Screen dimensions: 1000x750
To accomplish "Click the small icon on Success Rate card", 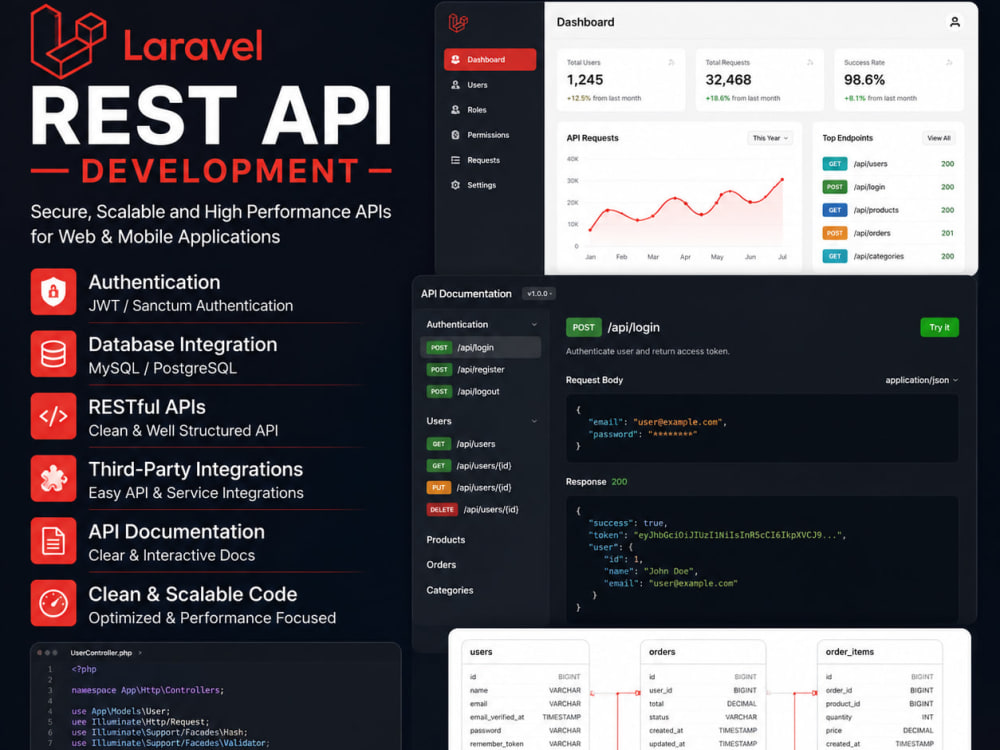I will point(949,62).
